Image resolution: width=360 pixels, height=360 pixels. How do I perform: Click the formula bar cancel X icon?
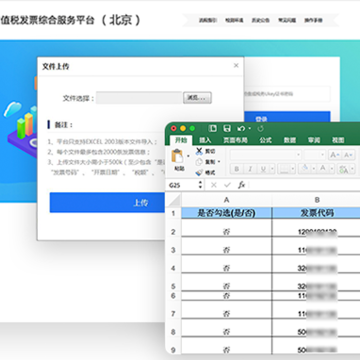[214, 185]
